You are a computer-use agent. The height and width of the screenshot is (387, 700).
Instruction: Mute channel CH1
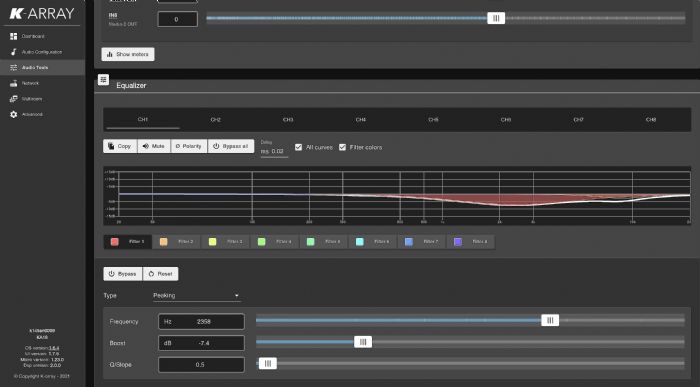[x=154, y=146]
